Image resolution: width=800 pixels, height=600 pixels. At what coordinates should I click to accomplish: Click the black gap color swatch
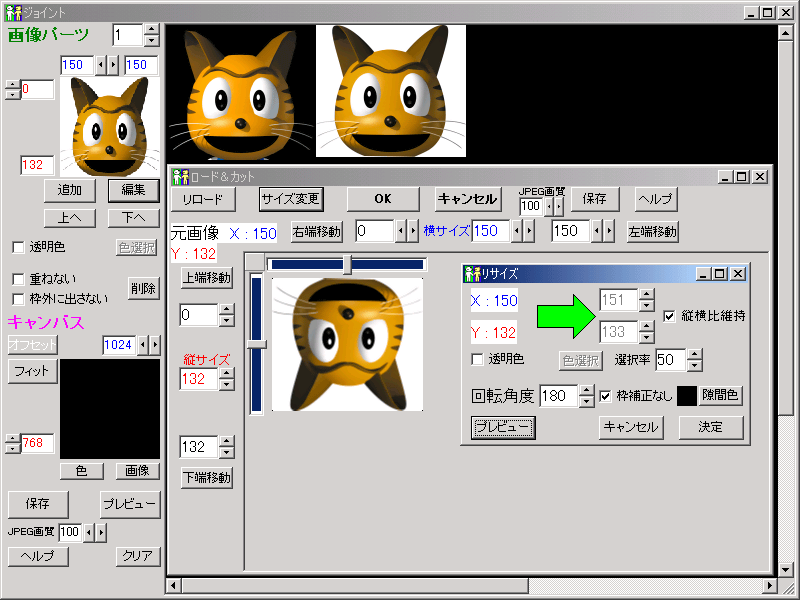tap(686, 395)
